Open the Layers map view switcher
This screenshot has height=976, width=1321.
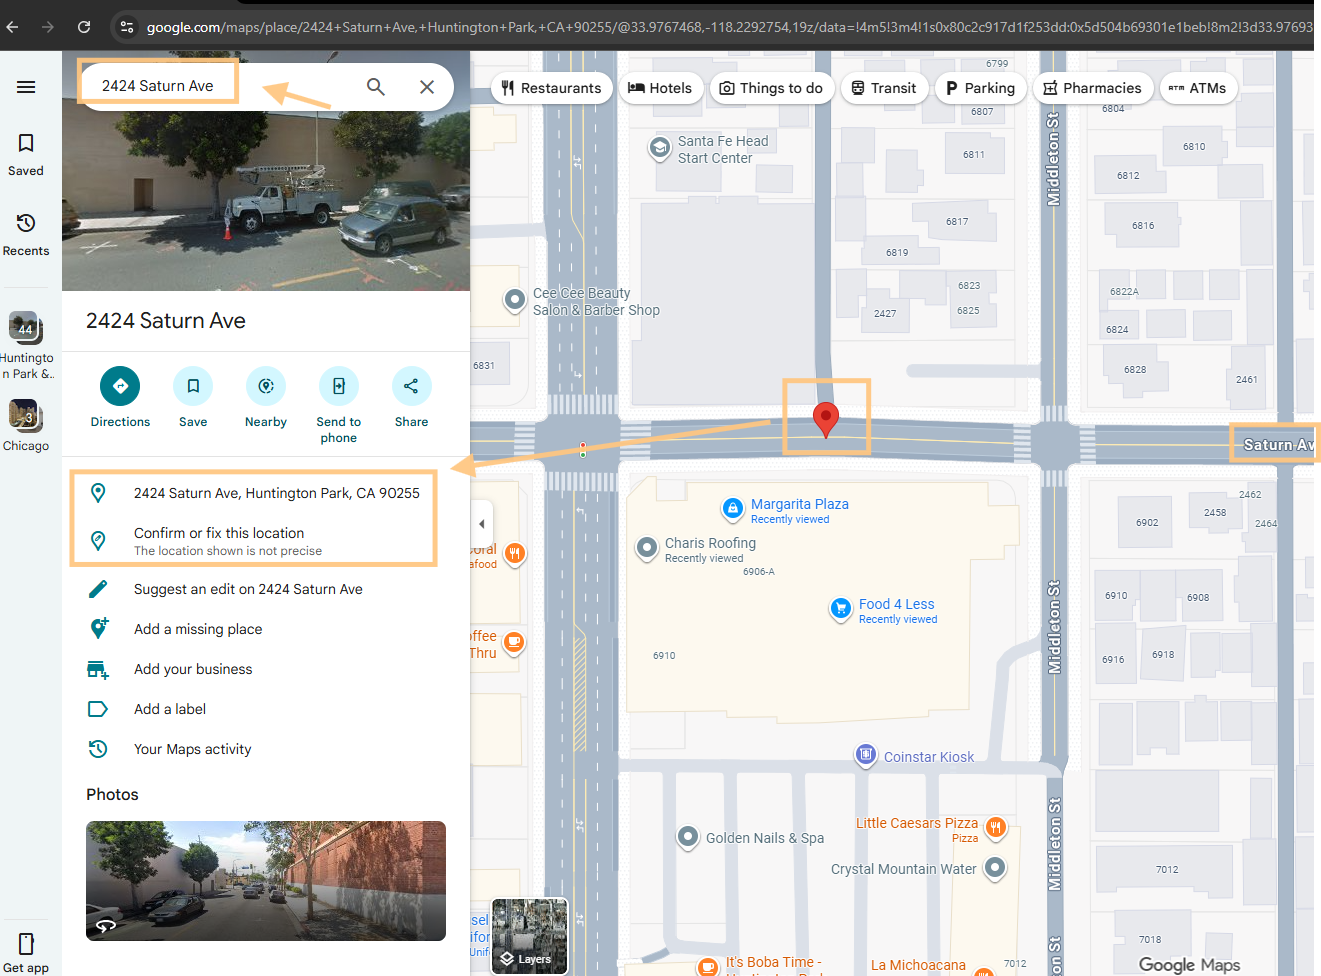point(530,937)
